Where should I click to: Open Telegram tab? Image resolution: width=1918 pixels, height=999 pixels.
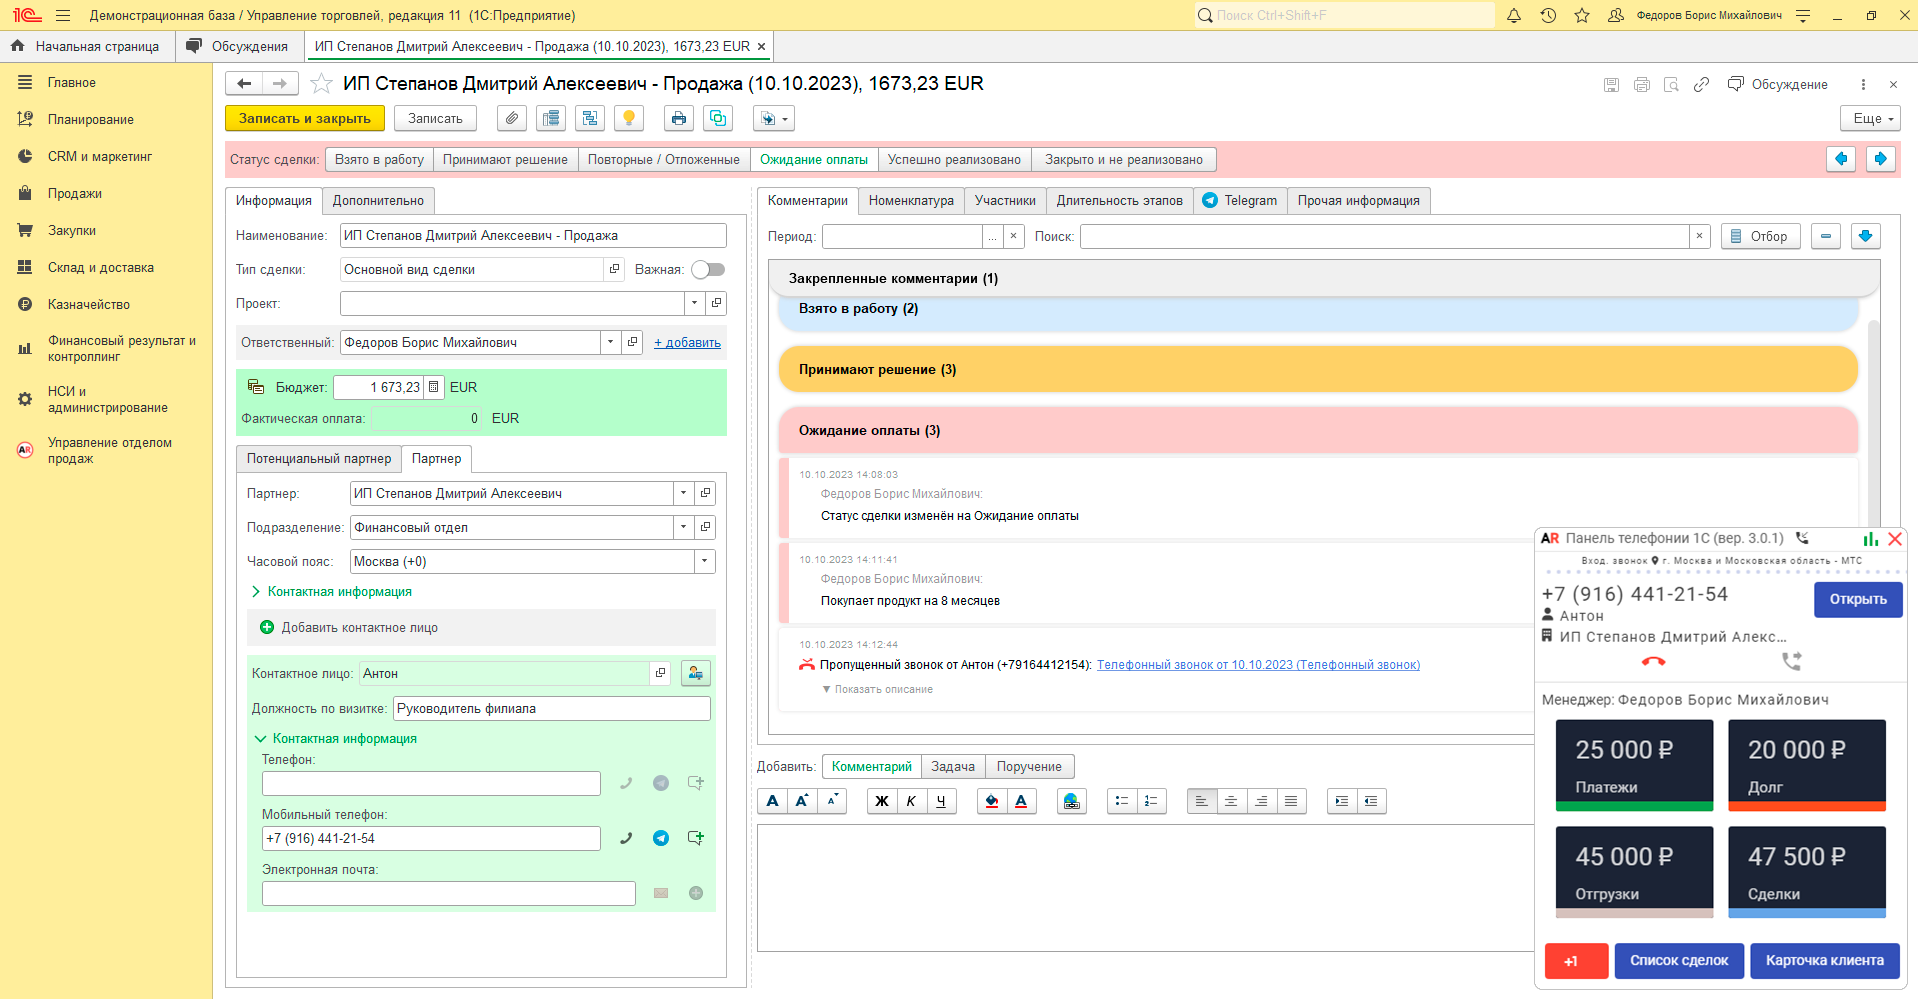(1240, 200)
